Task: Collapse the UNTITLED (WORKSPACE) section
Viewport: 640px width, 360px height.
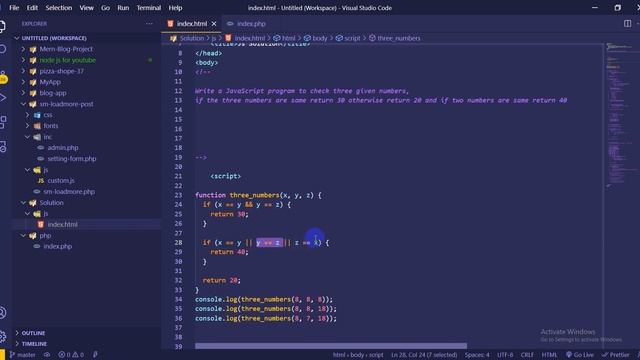Action: tap(87, 38)
